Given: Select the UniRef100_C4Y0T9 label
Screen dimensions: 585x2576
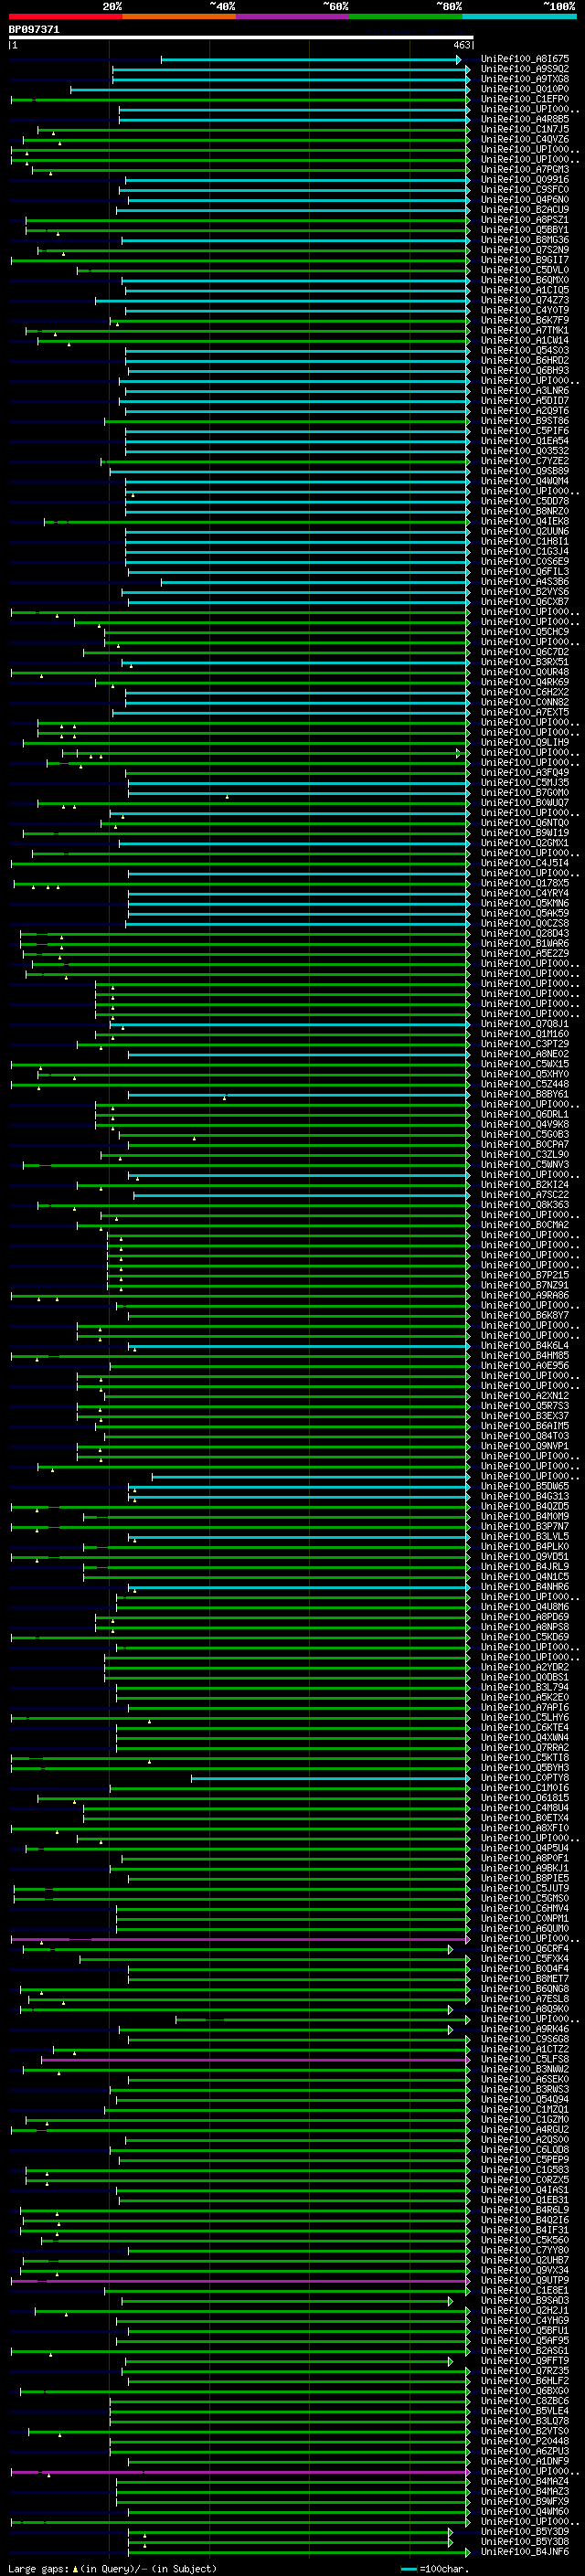Looking at the screenshot, I should (x=525, y=311).
